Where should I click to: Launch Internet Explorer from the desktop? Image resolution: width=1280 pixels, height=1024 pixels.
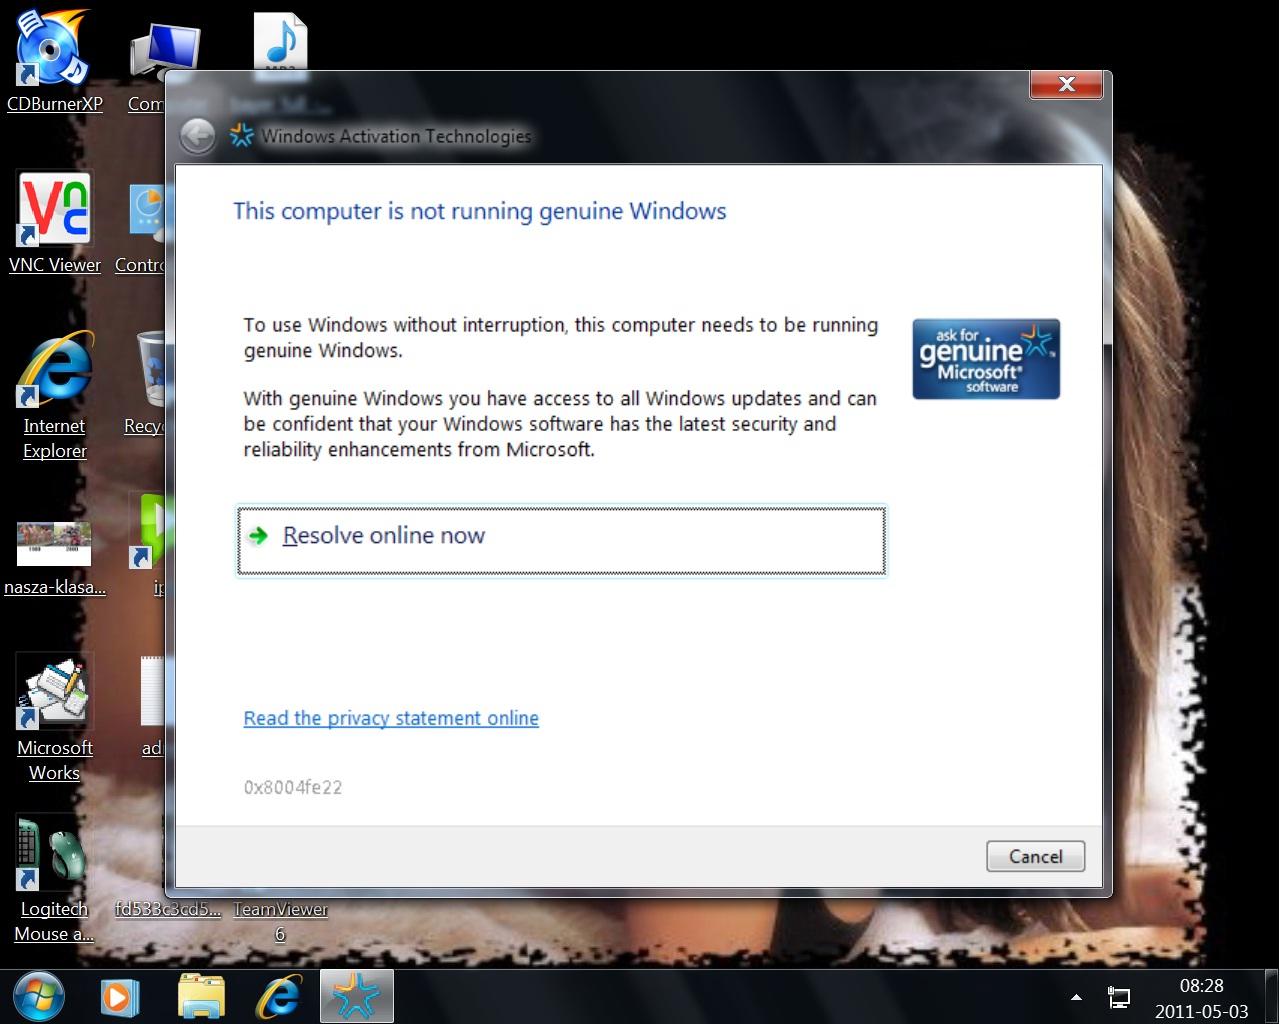point(54,396)
